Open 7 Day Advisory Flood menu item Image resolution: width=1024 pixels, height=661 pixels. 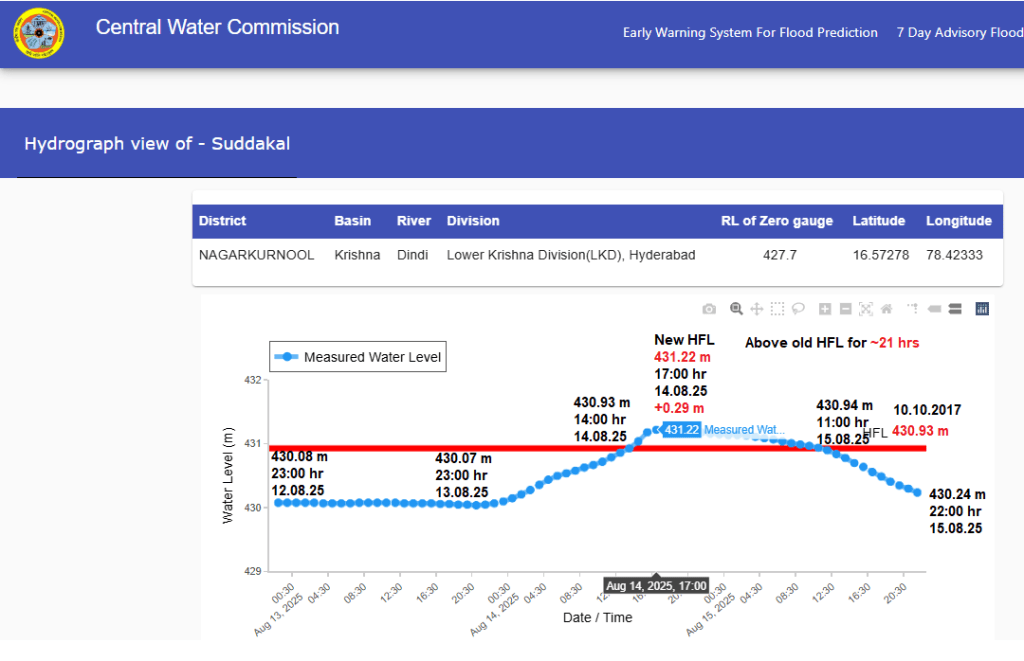pyautogui.click(x=959, y=33)
